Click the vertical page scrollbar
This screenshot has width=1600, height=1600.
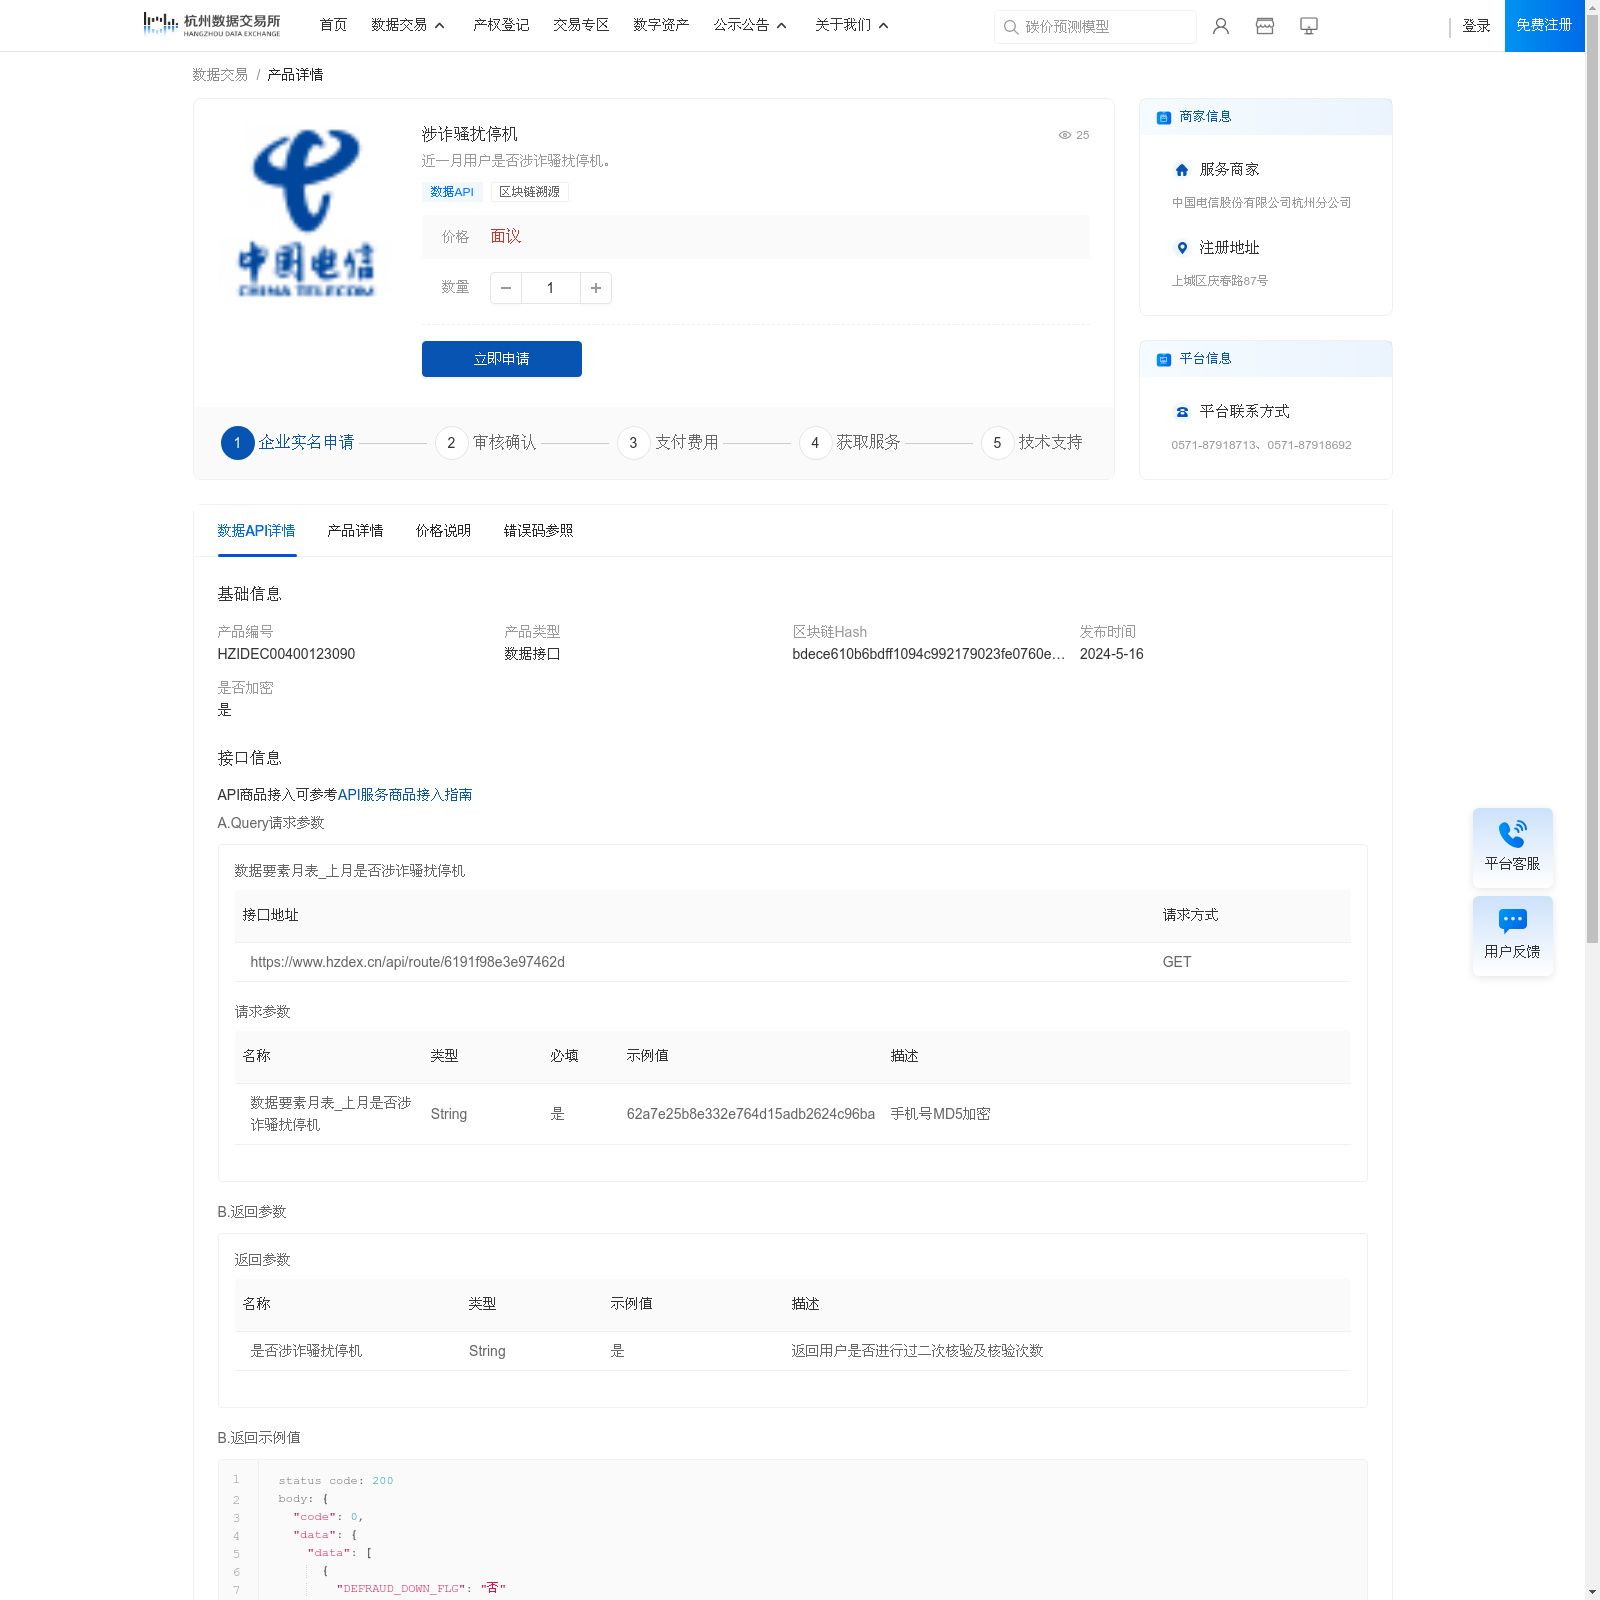click(1592, 480)
